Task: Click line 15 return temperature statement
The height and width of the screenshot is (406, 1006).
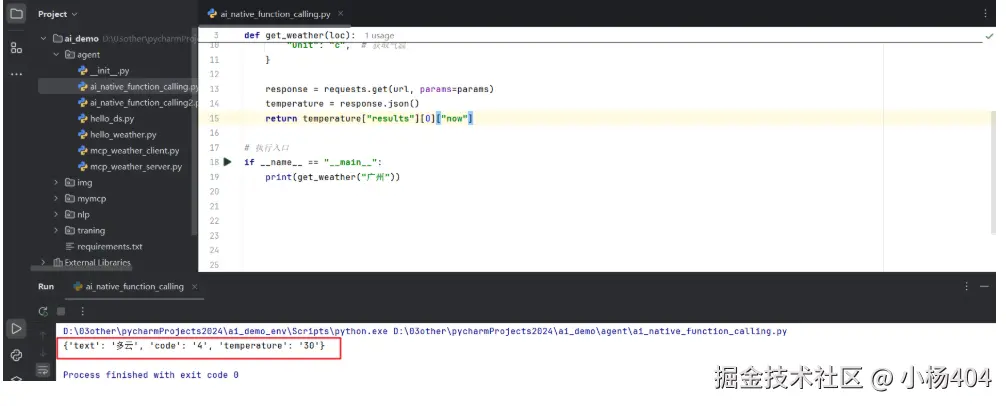Action: click(x=369, y=119)
